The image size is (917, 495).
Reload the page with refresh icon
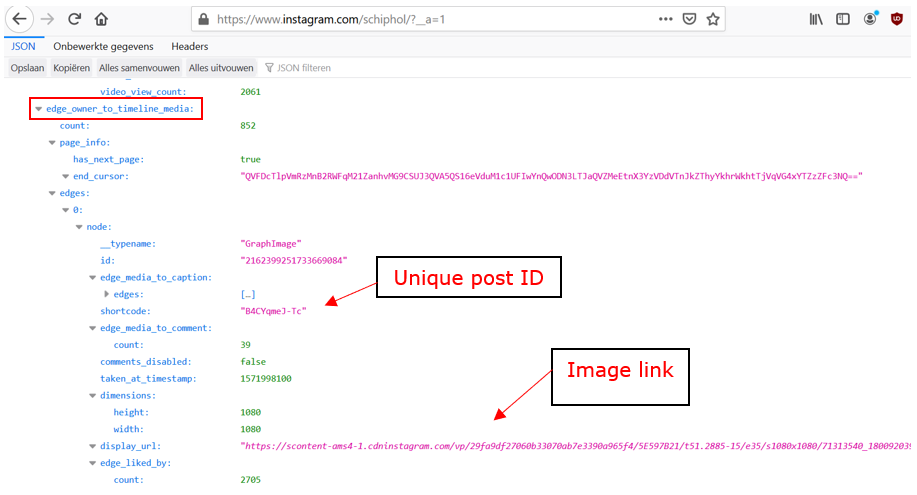click(x=74, y=19)
